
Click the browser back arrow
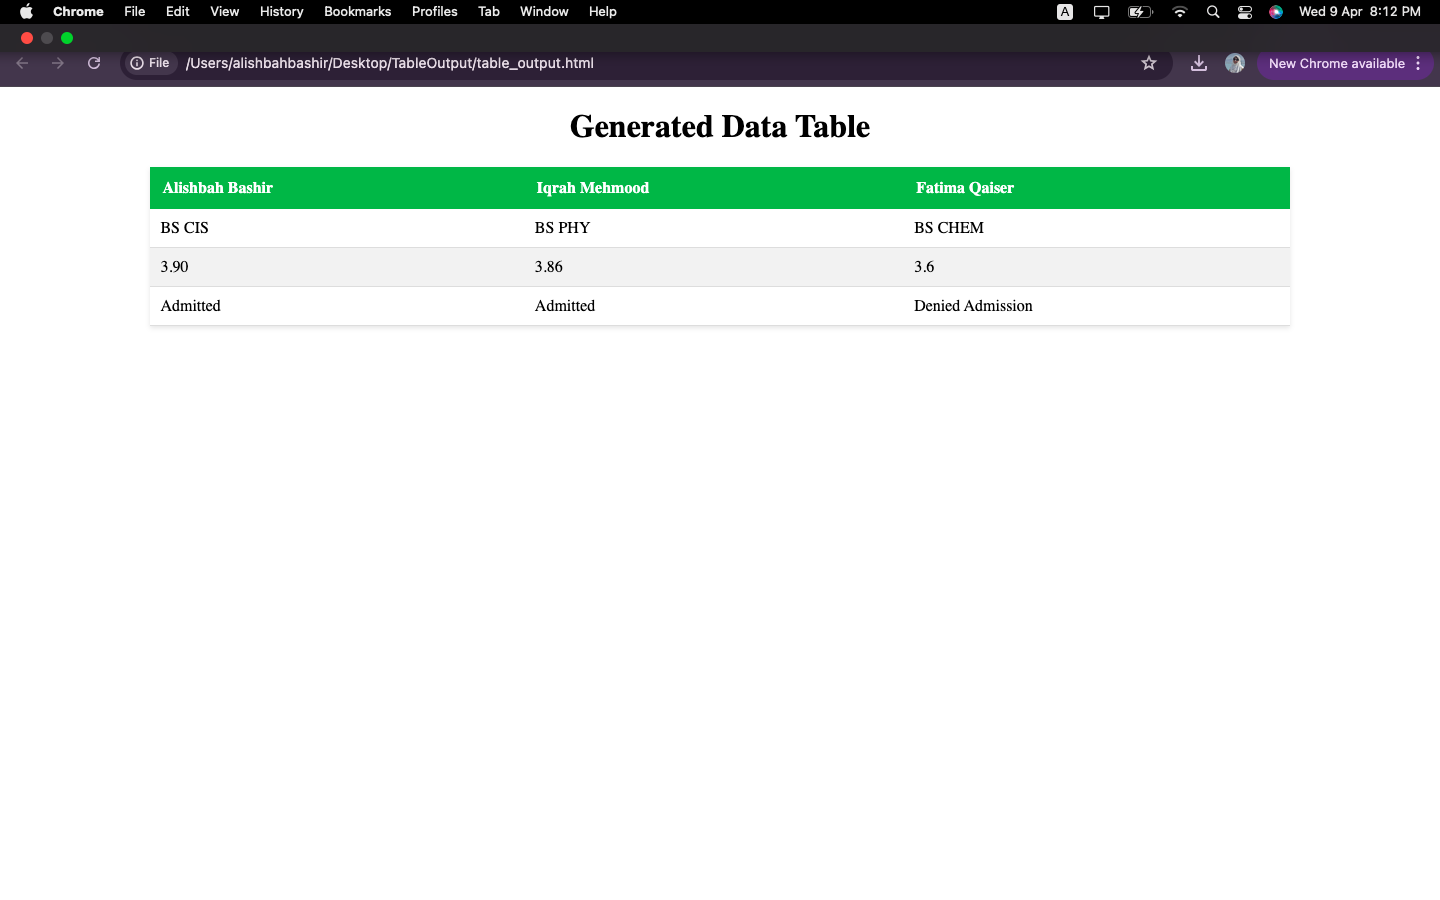click(x=22, y=63)
